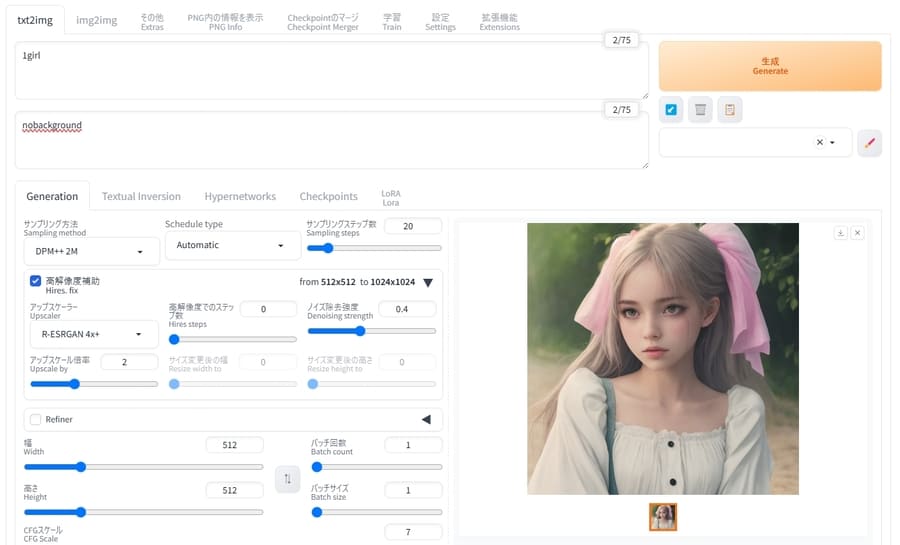Enable the Refiner checkbox

(x=36, y=419)
